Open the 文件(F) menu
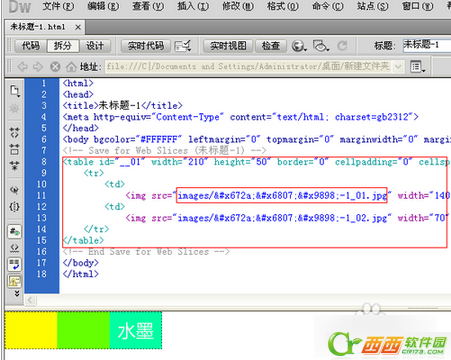This screenshot has width=451, height=360. [x=59, y=6]
